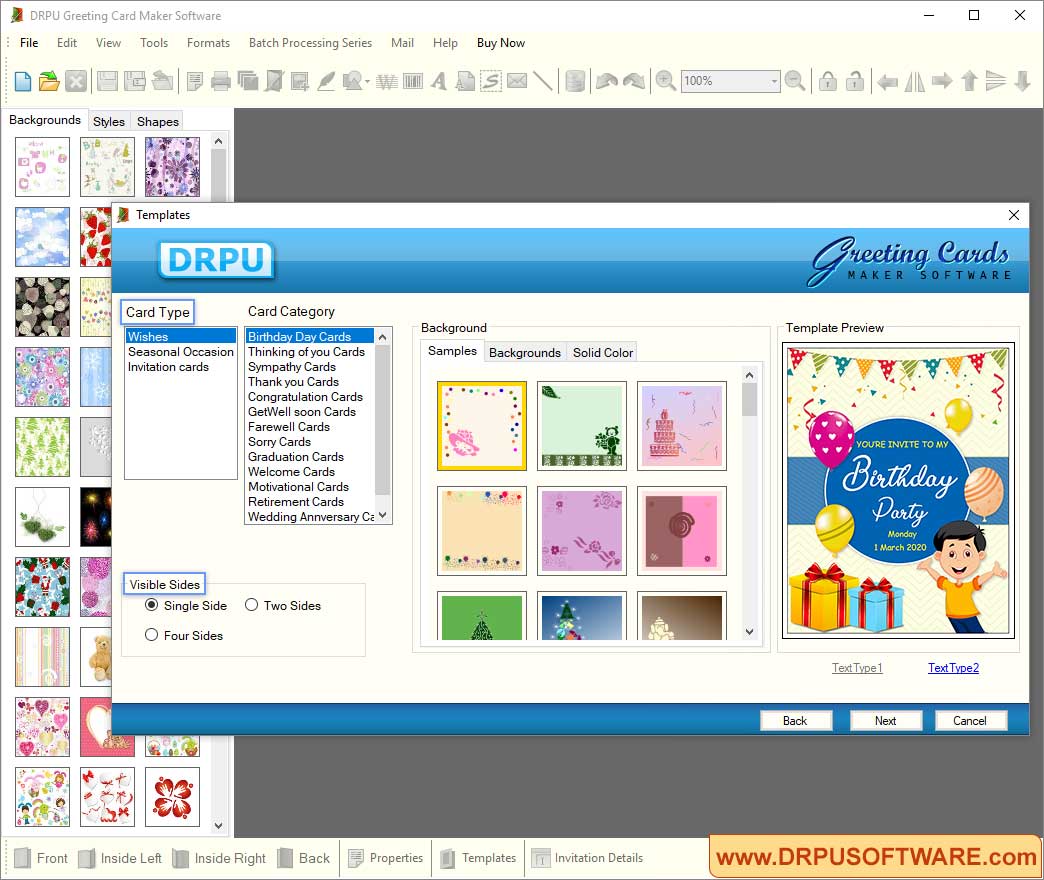1044x880 pixels.
Task: Select Thank you Cards category
Action: pyautogui.click(x=294, y=381)
